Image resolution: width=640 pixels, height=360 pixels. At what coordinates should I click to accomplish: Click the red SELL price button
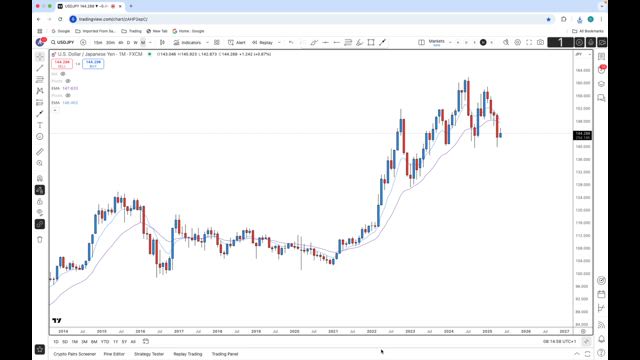coord(62,64)
